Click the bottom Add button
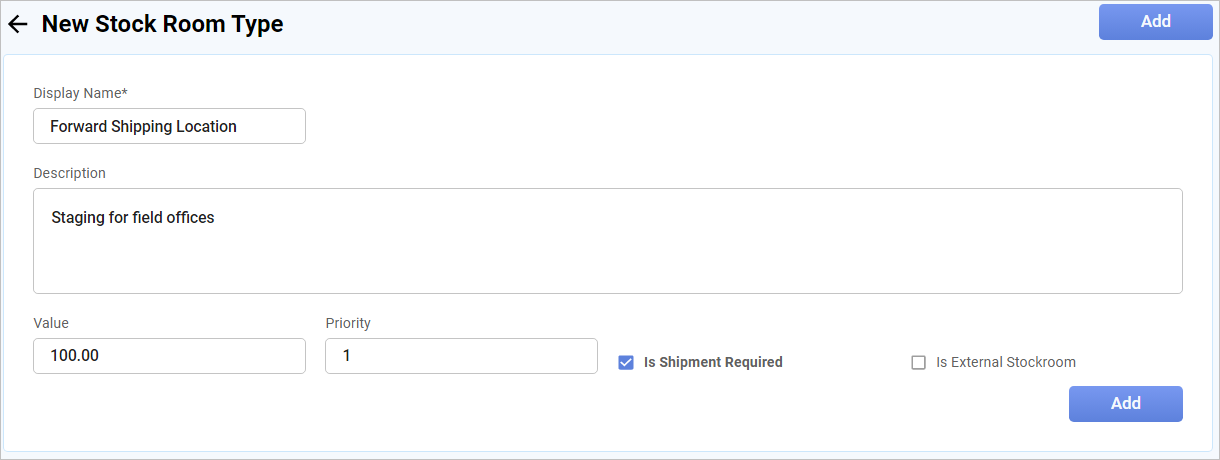 [x=1125, y=404]
